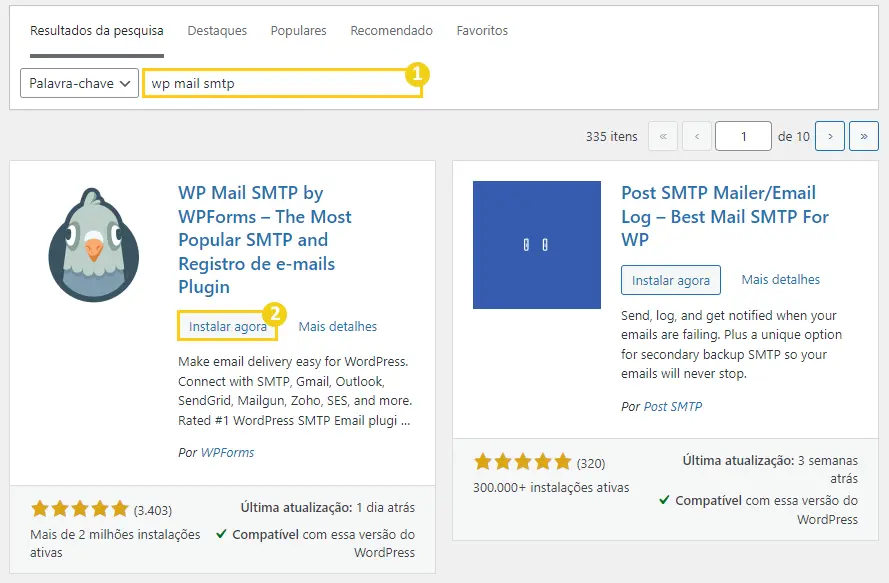889x583 pixels.
Task: Open the Favoritos tab
Action: coord(482,31)
